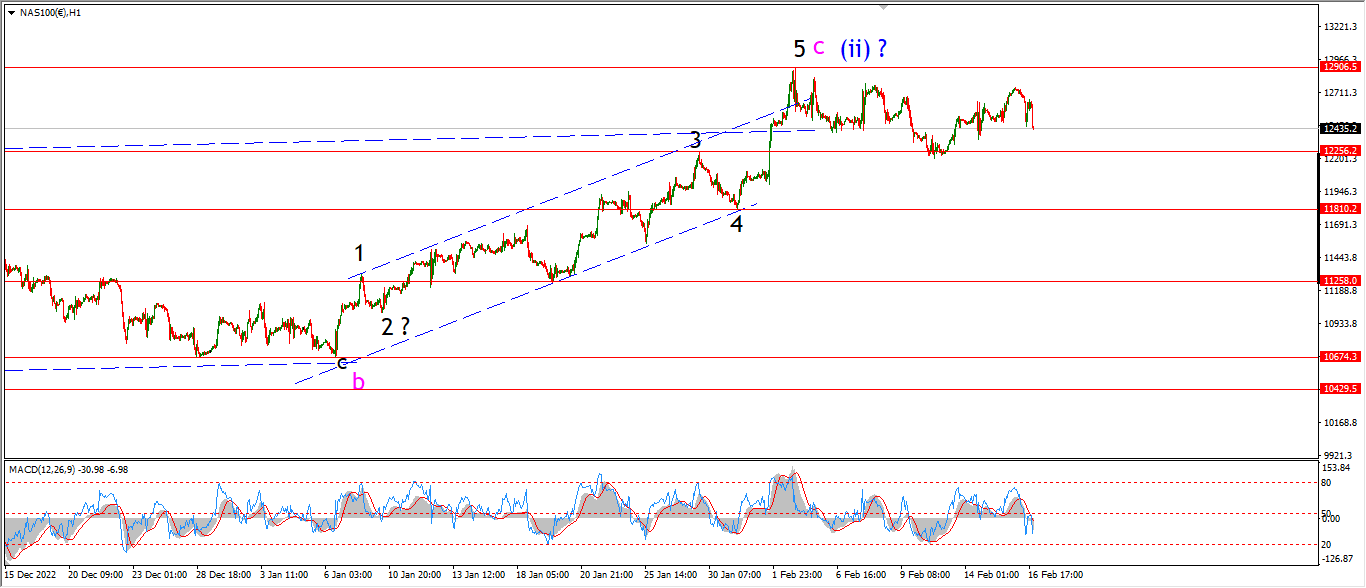The height and width of the screenshot is (588, 1366).
Task: Select the 12256.2 red price level tag
Action: [x=1340, y=151]
